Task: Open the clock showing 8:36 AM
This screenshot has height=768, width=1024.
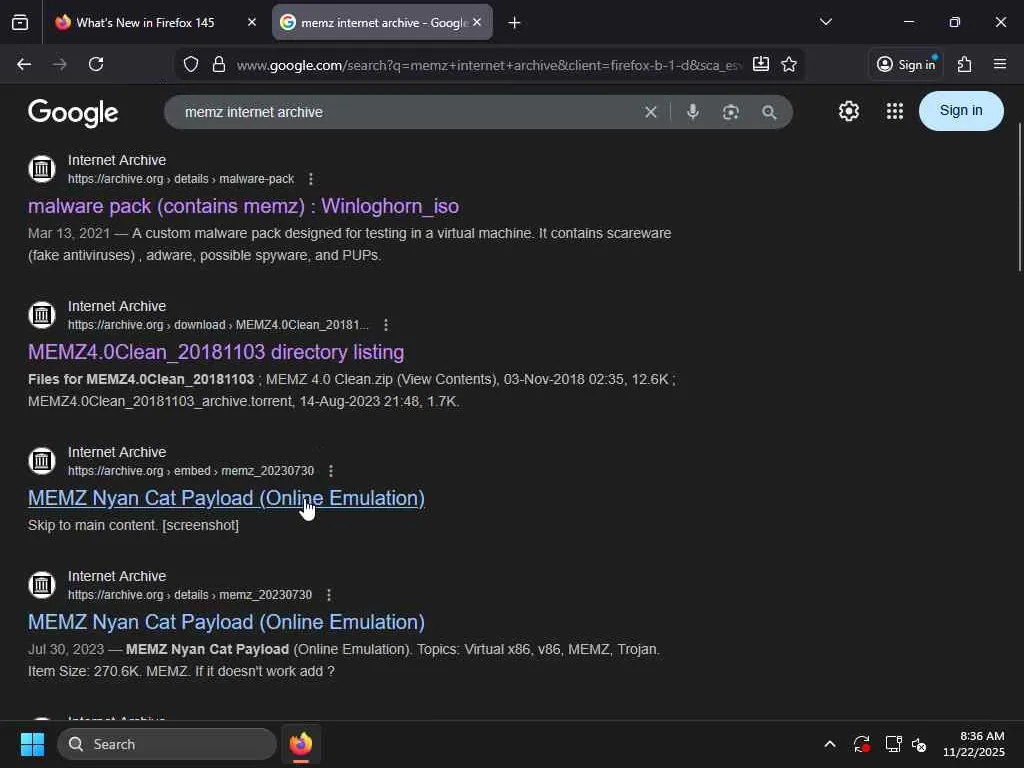Action: pos(973,744)
